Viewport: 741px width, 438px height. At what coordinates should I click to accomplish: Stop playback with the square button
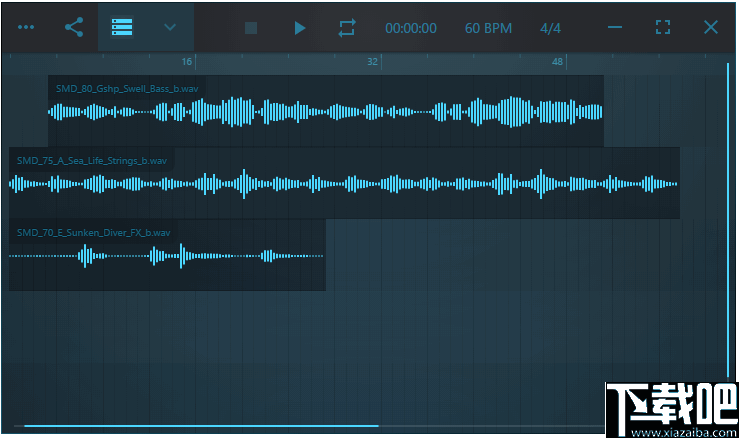click(x=251, y=28)
